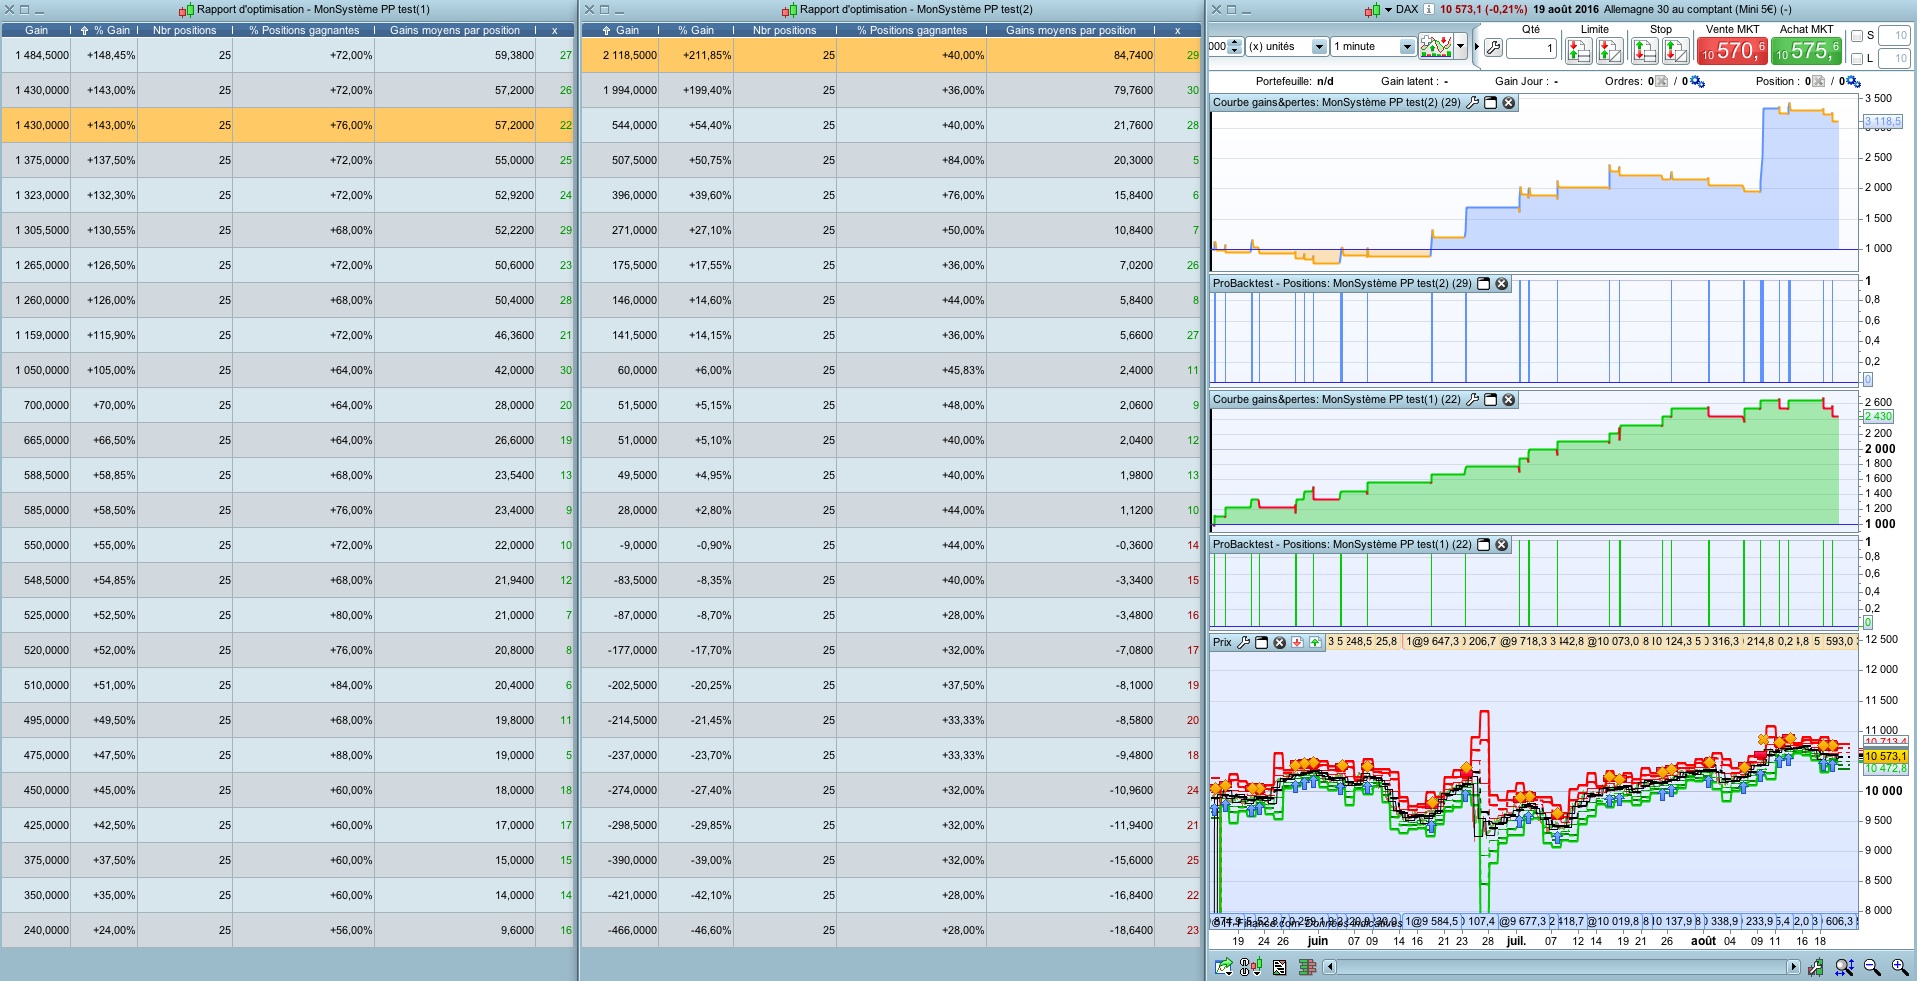Click the green Achat MKT buy button
The image size is (1917, 981).
tap(1806, 50)
